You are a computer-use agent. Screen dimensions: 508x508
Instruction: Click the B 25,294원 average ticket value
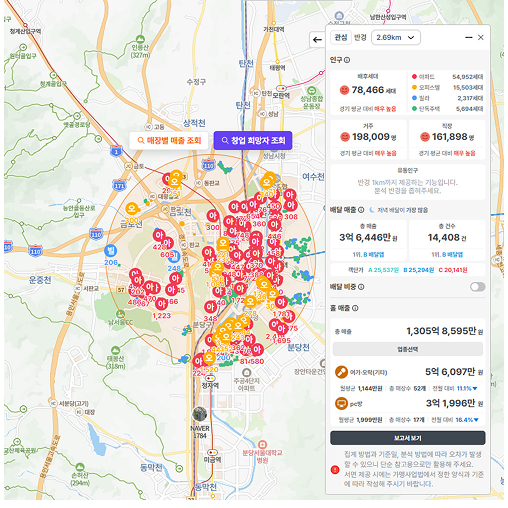tap(419, 270)
